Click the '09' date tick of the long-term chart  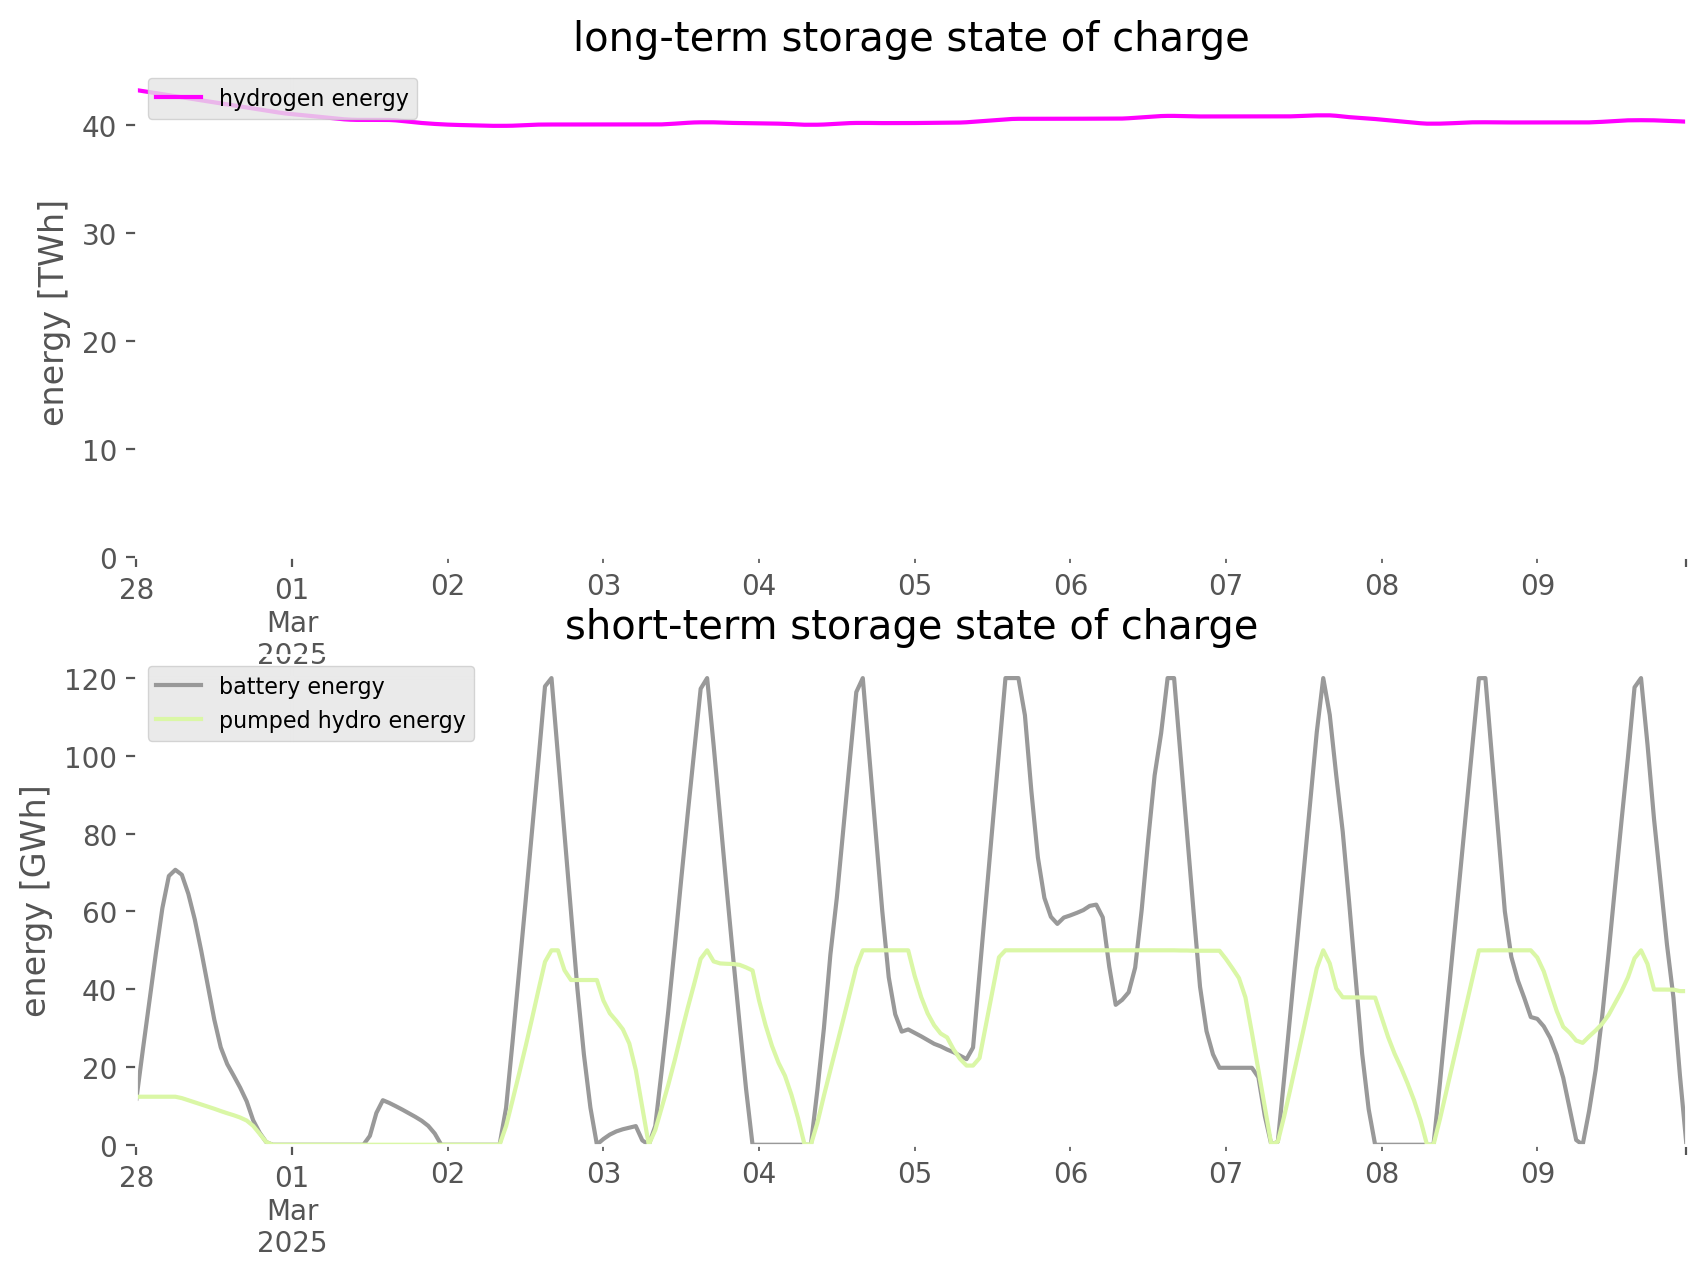1538,586
